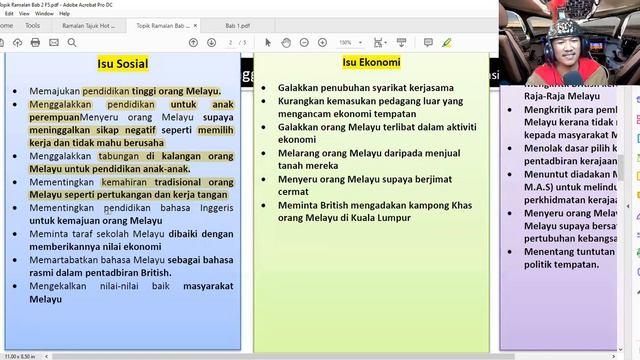Click 'kerja dan tidak mahu berusaha' line
Screen dimensions: 640x360
click(96, 143)
